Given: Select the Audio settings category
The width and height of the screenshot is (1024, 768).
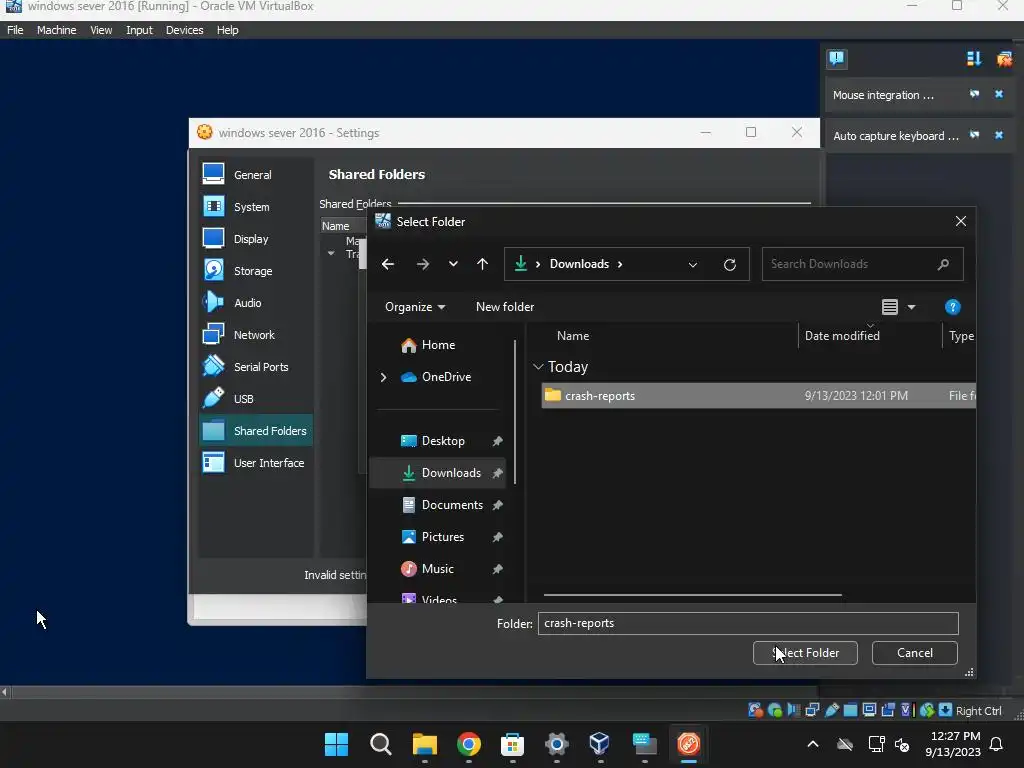Looking at the screenshot, I should click(x=256, y=302).
